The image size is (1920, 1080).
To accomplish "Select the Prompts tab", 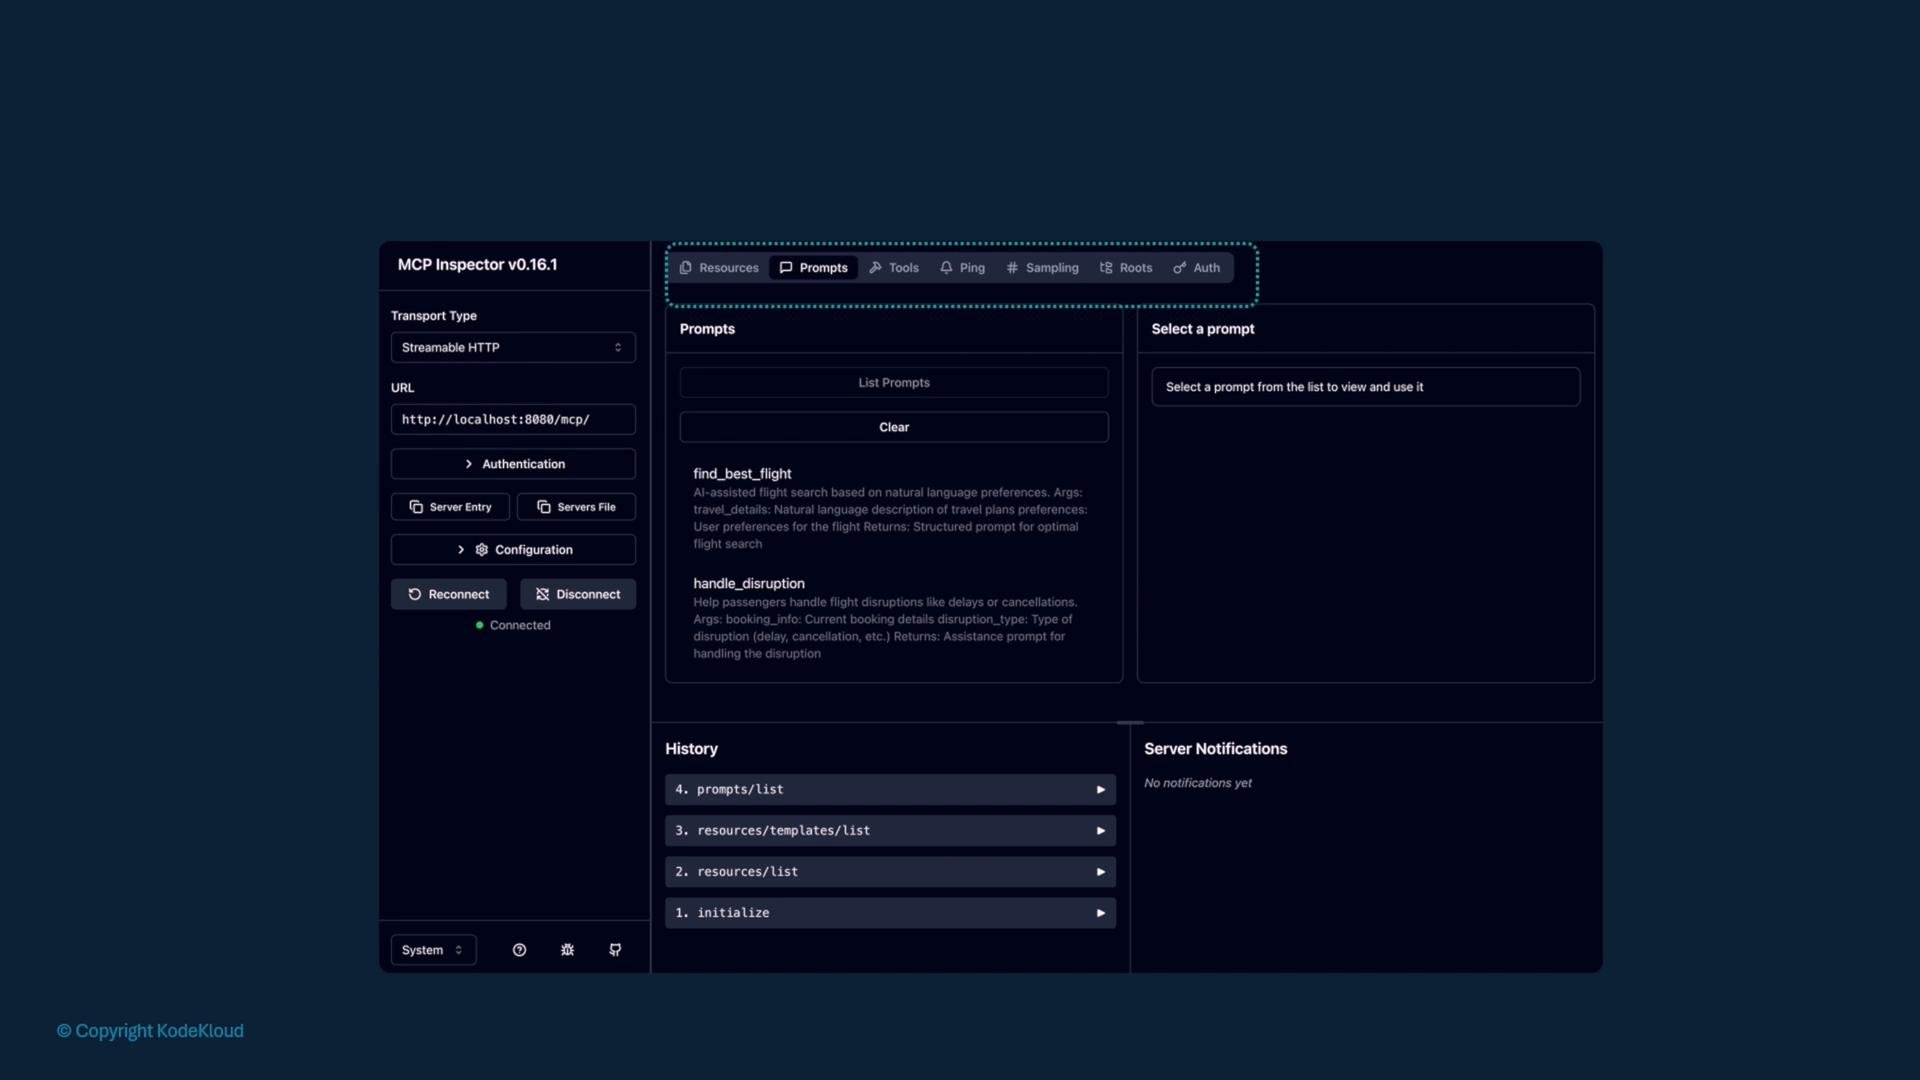I will 813,268.
